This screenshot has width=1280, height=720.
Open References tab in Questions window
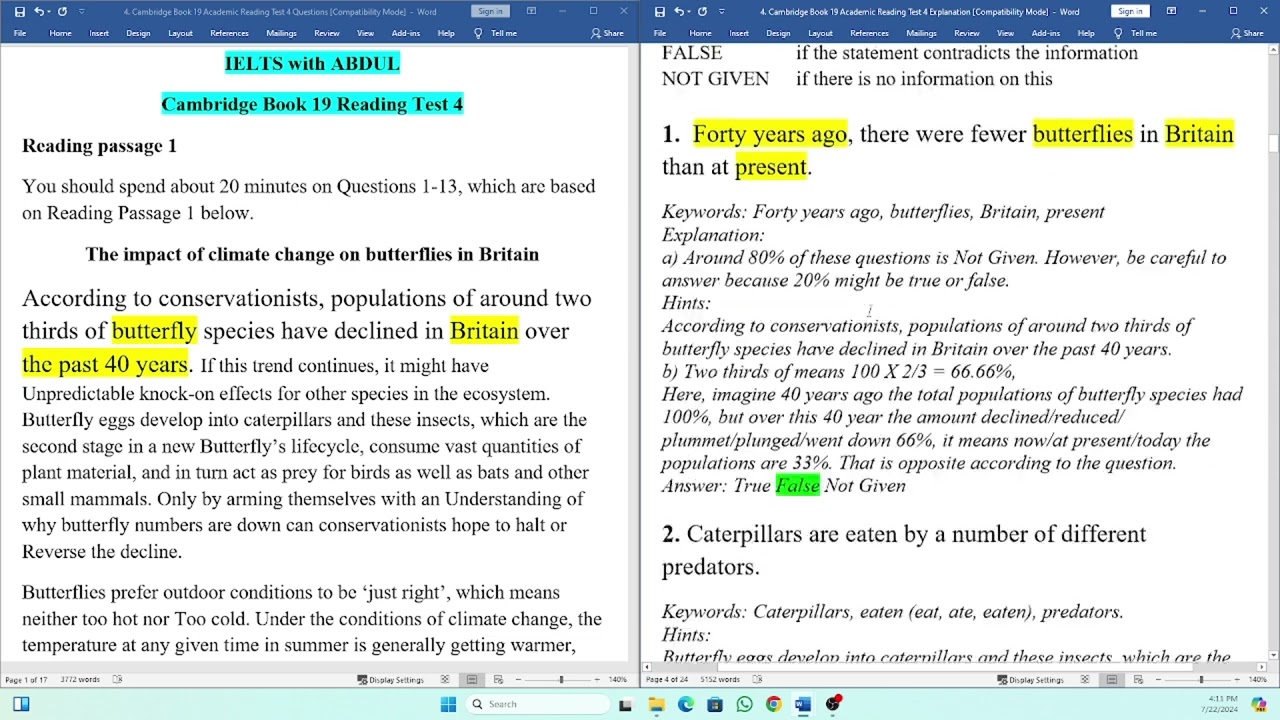point(229,33)
